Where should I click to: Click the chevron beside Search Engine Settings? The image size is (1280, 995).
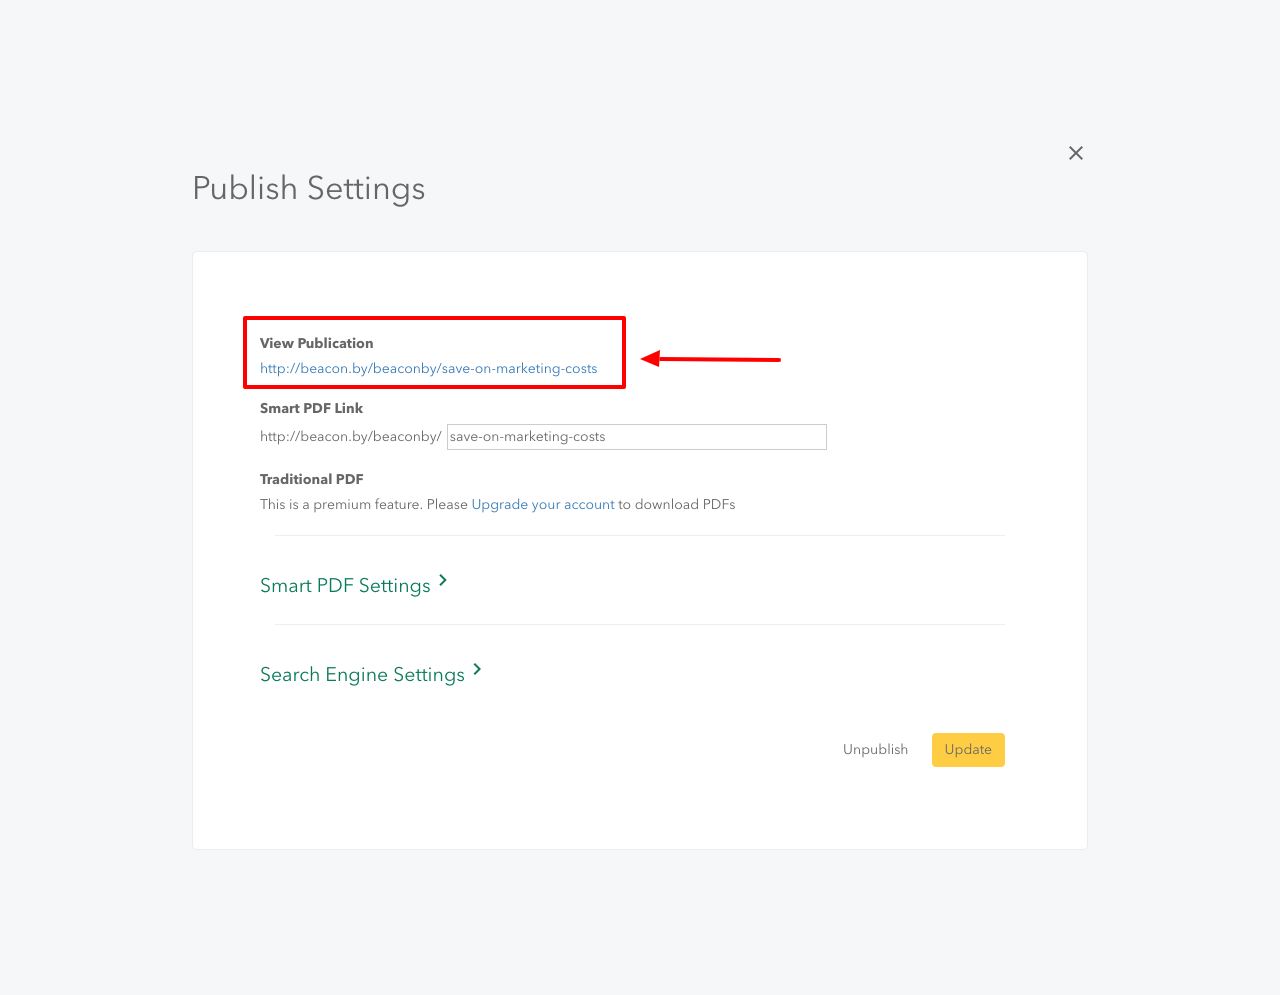tap(477, 670)
